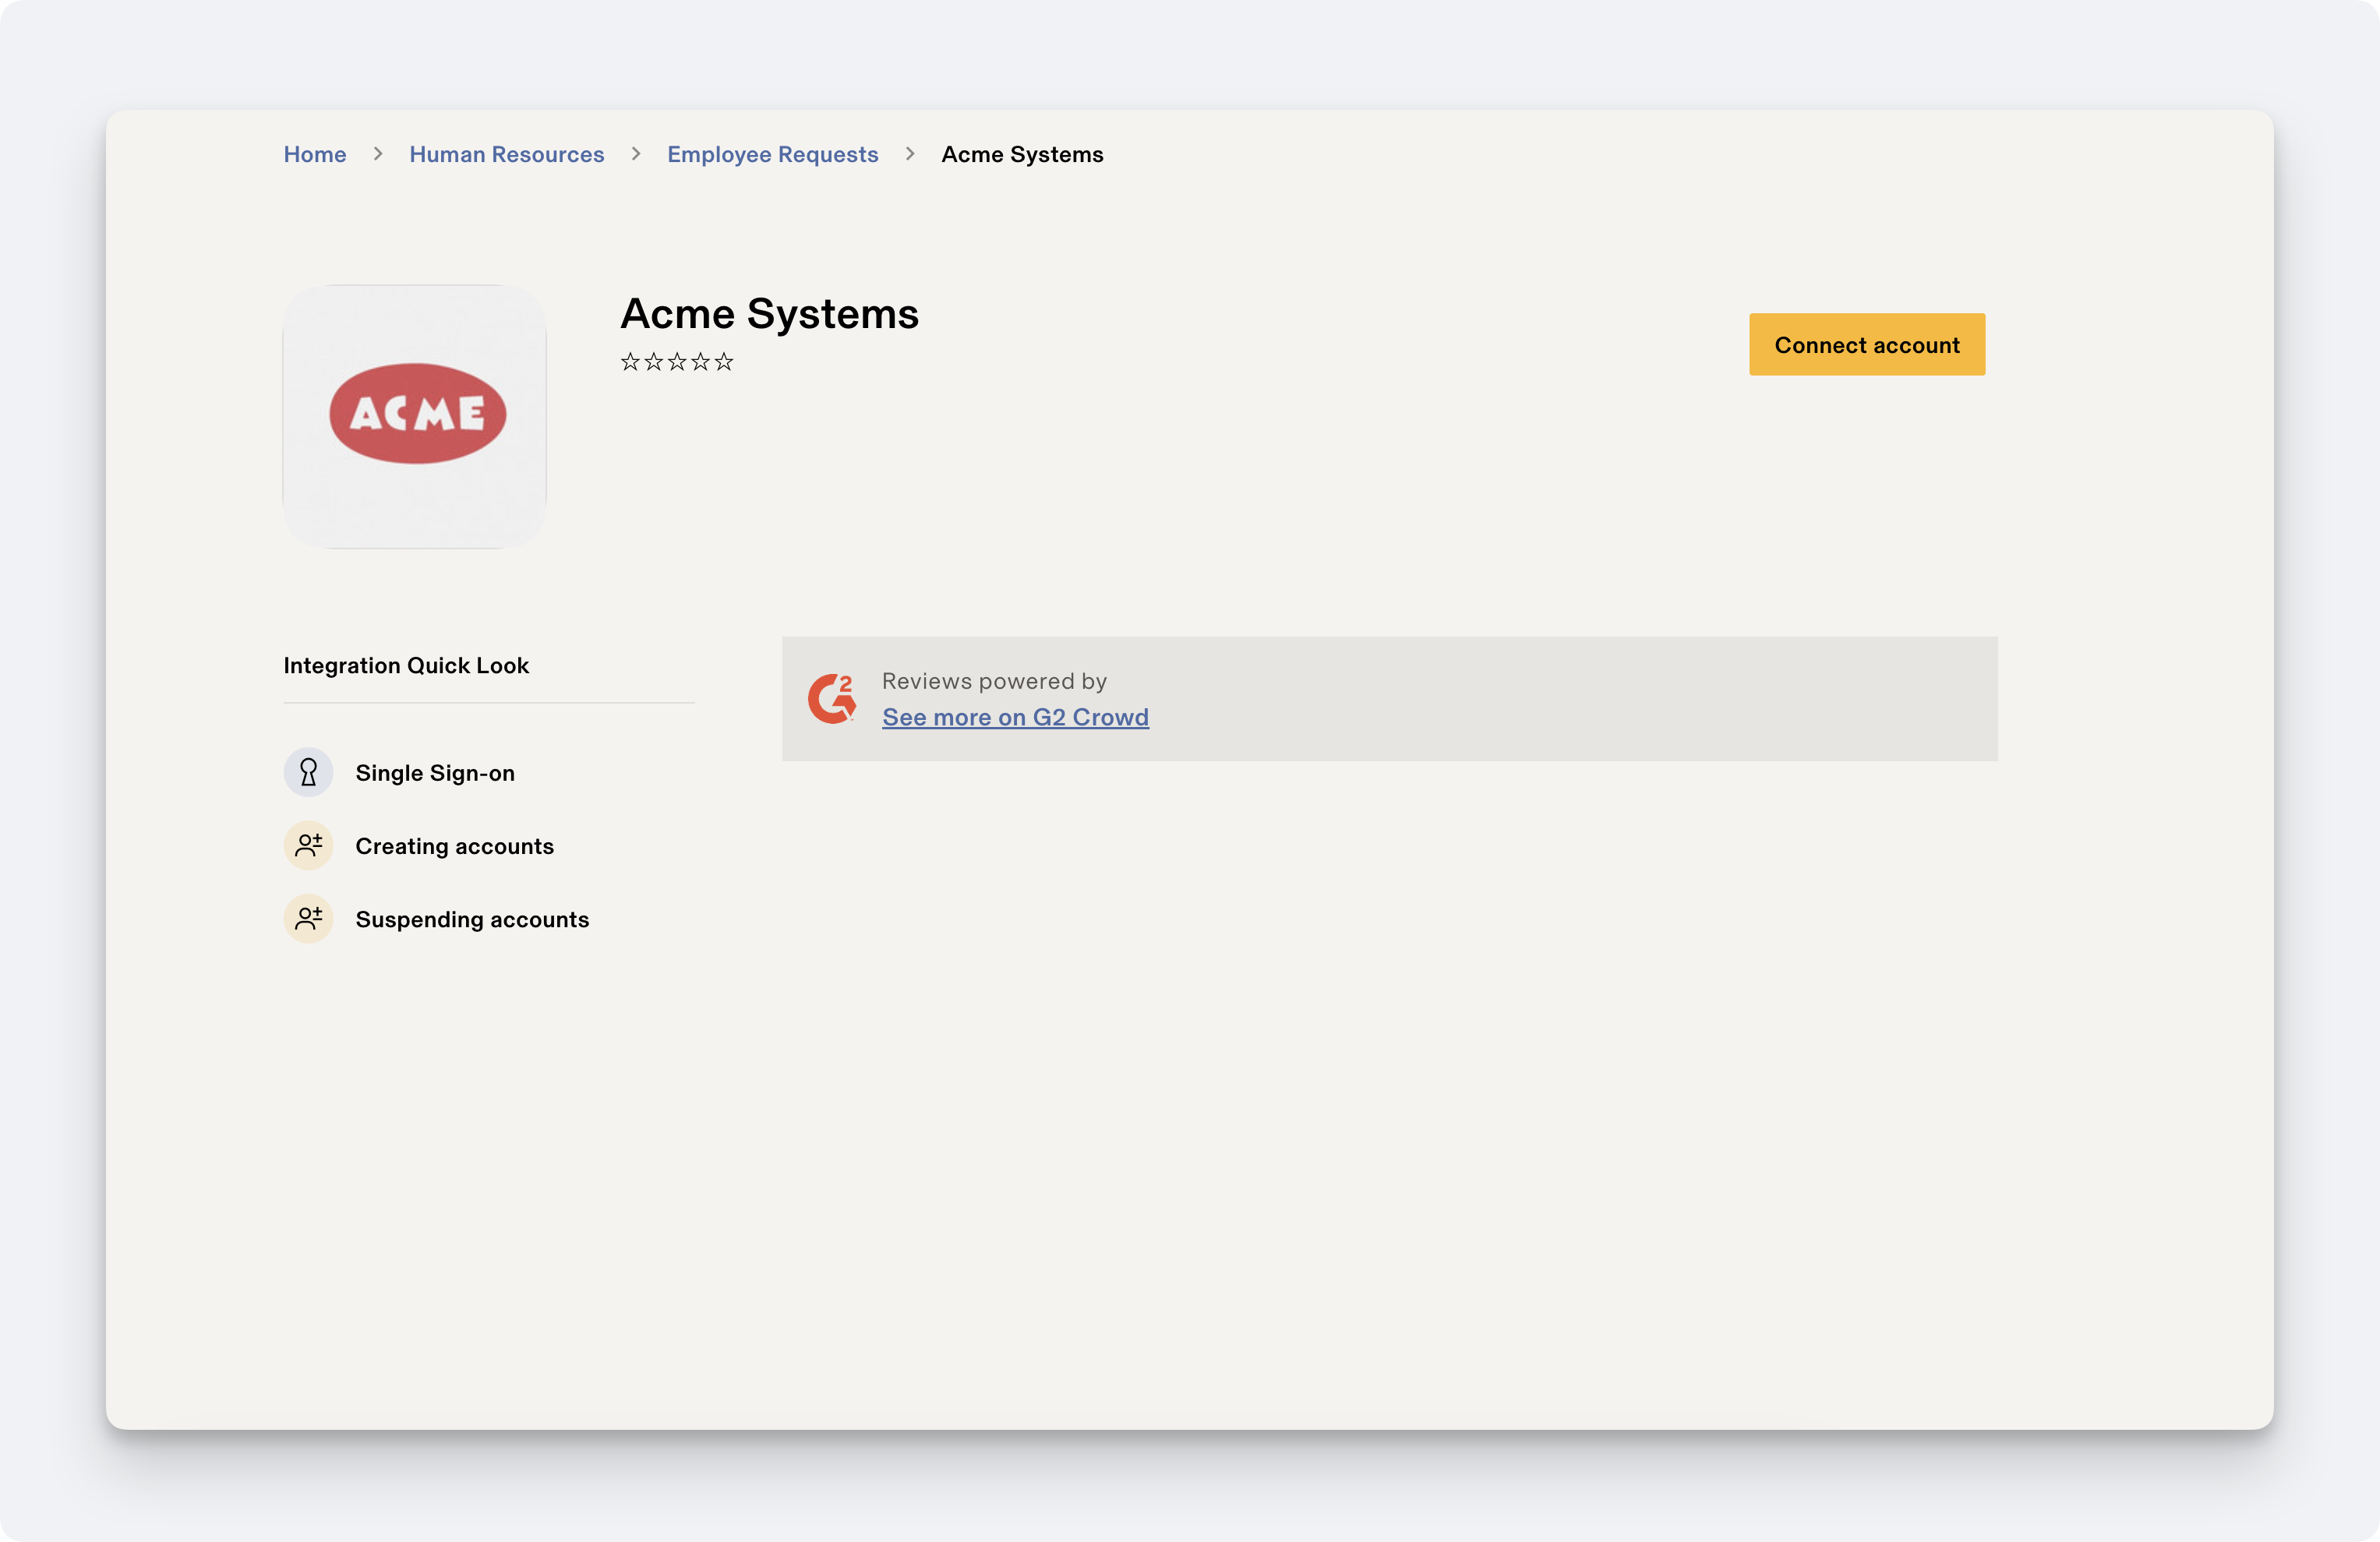Screen dimensions: 2380x1542
Task: Click the Acme Systems breadcrumb text
Action: tap(1022, 154)
